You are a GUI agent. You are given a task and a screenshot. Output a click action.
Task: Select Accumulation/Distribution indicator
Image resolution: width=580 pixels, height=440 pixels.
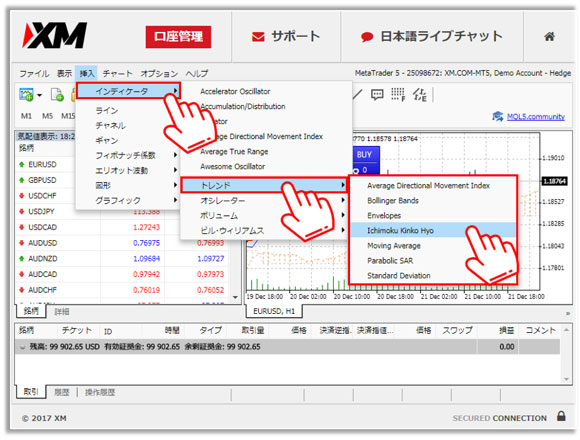pyautogui.click(x=243, y=106)
